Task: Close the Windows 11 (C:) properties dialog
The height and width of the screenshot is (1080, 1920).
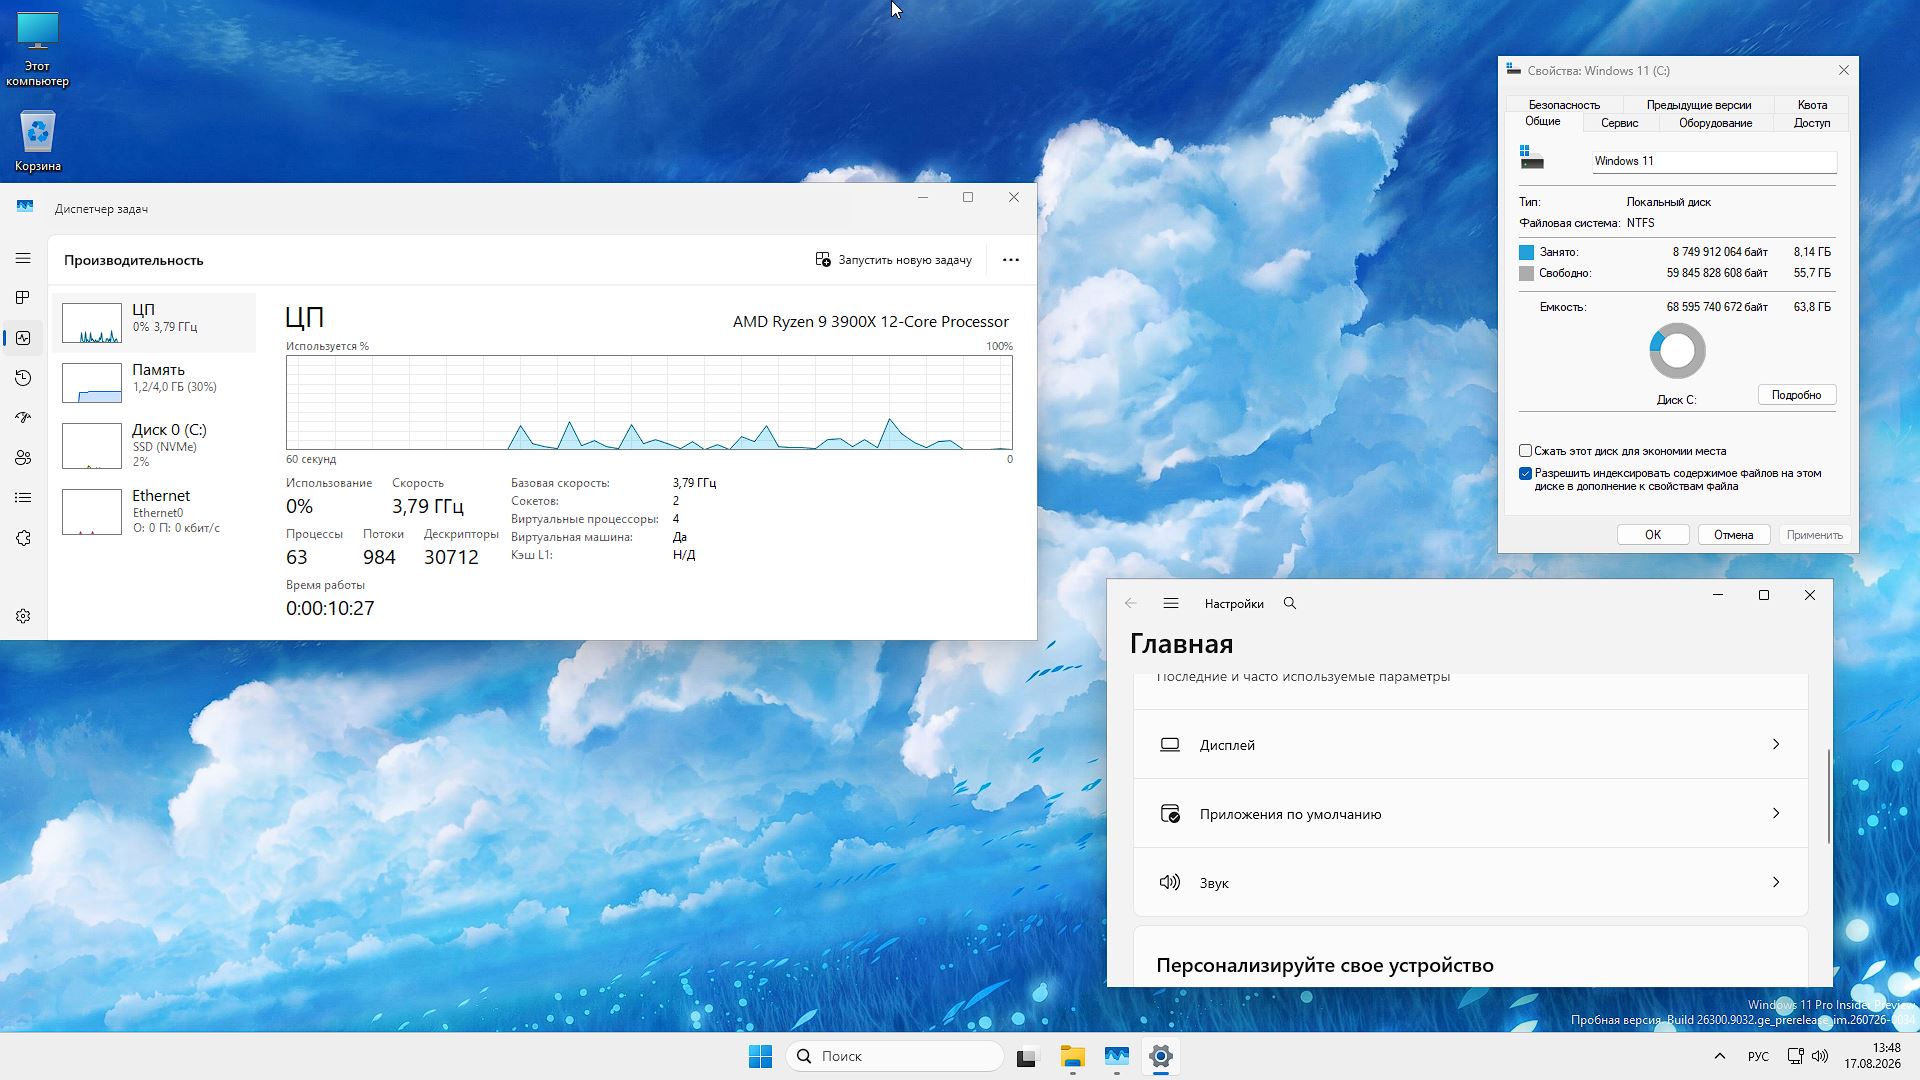Action: pyautogui.click(x=1843, y=70)
